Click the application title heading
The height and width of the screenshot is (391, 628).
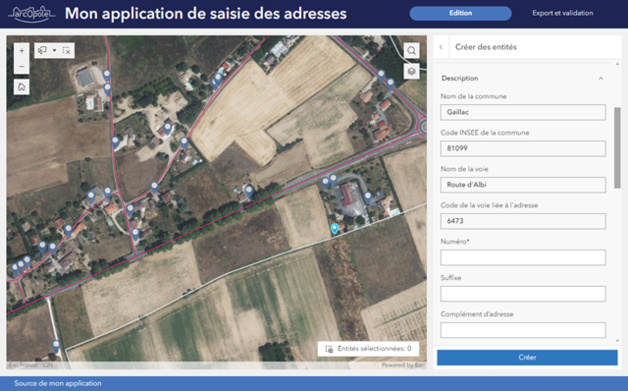206,14
